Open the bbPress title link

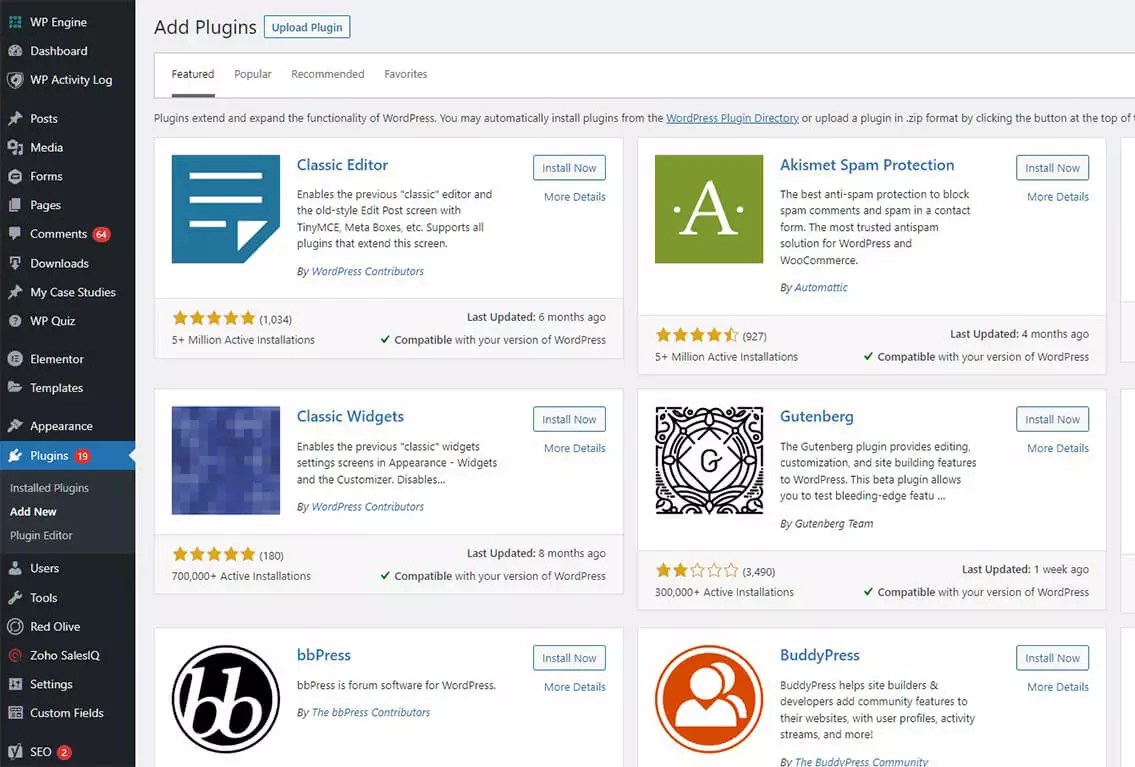(x=324, y=655)
